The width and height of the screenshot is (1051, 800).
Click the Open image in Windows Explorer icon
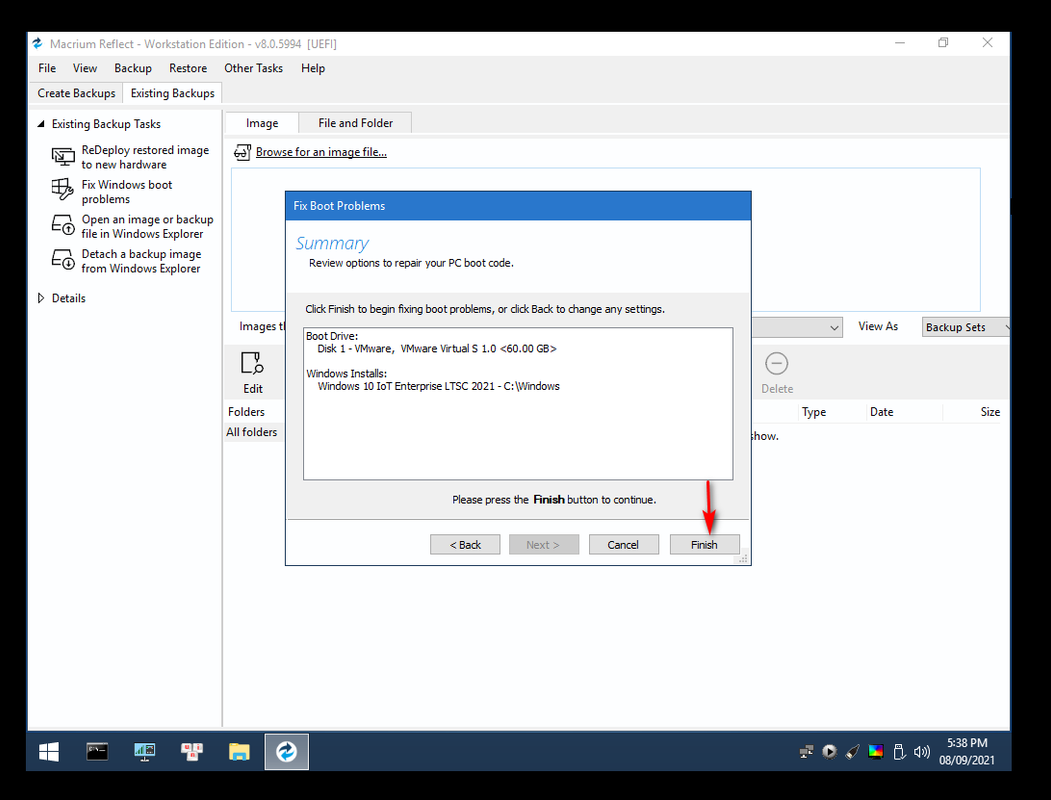pos(63,225)
